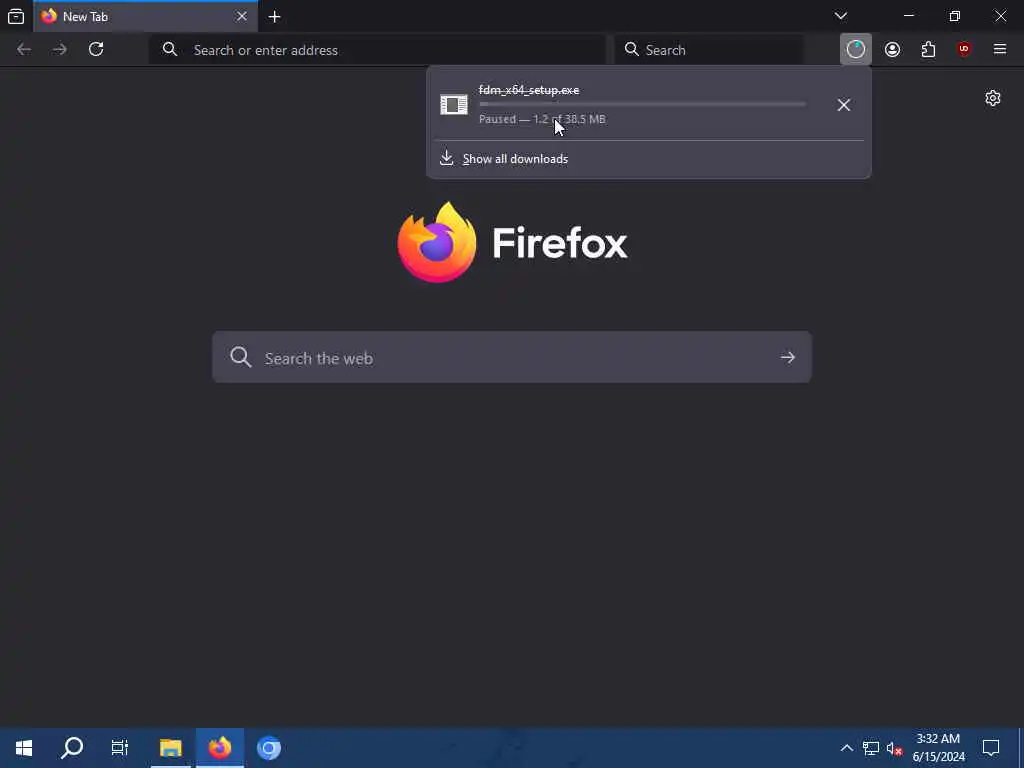The width and height of the screenshot is (1024, 768).
Task: Close the New Tab tab
Action: (x=242, y=16)
